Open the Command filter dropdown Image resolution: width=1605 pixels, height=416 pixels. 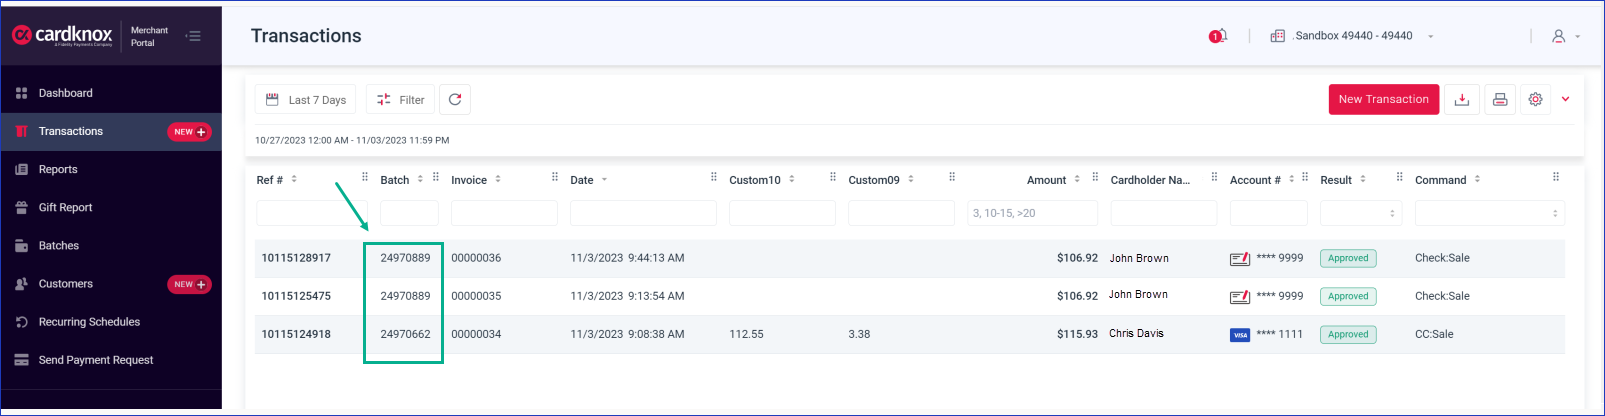(1490, 213)
